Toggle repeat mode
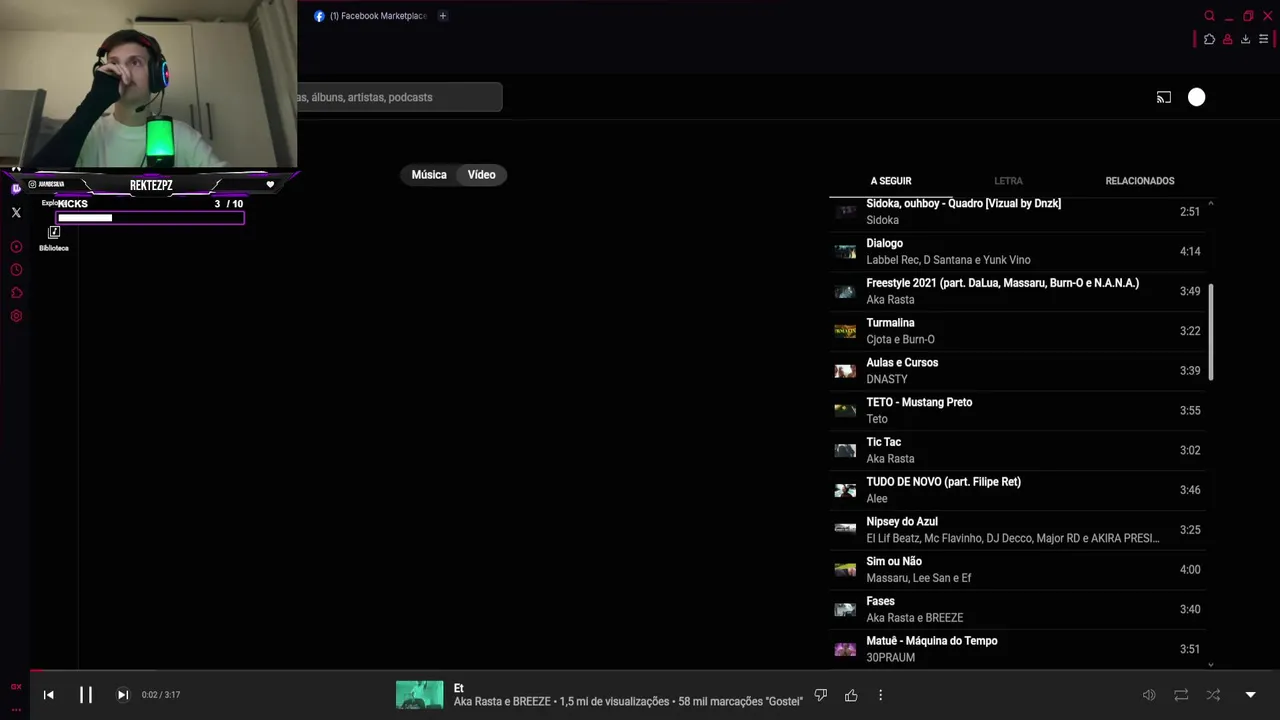Screen dimensions: 1280x720 1181,695
